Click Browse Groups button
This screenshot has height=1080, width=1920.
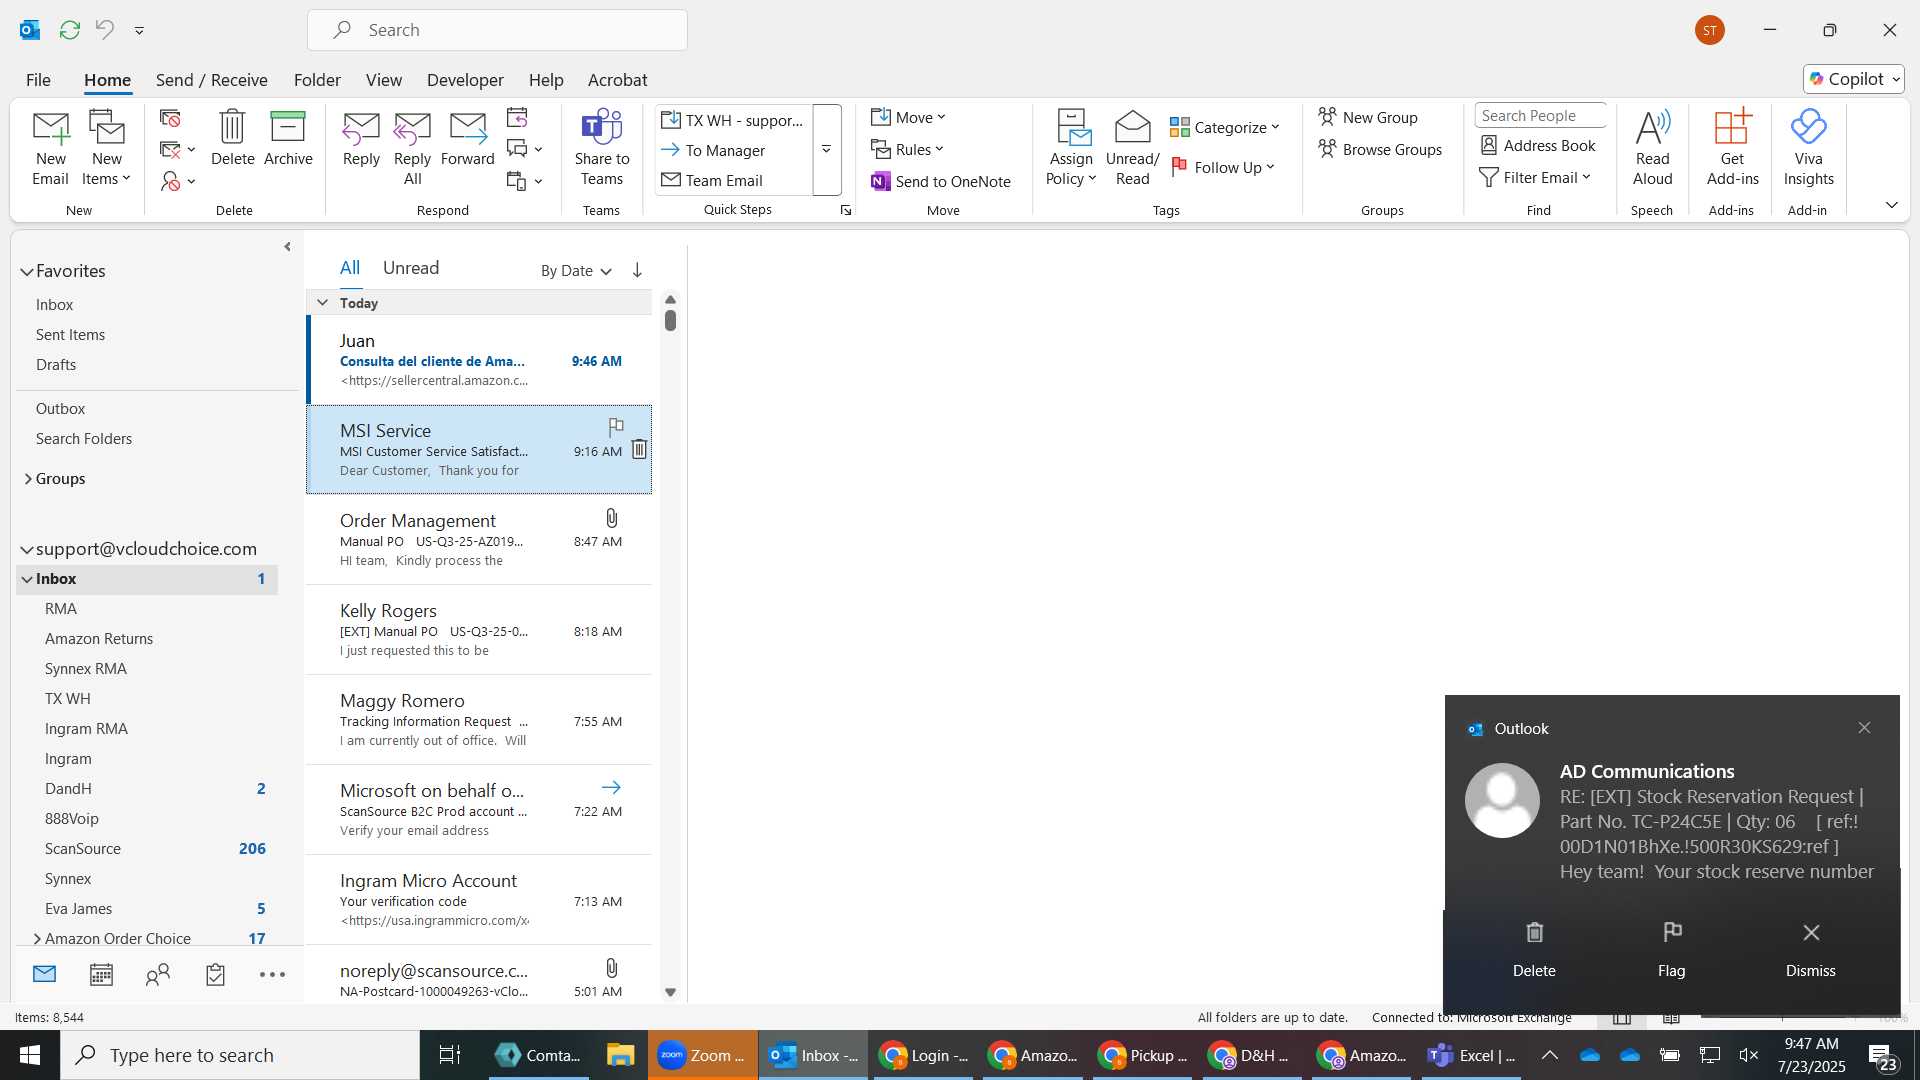pos(1379,149)
